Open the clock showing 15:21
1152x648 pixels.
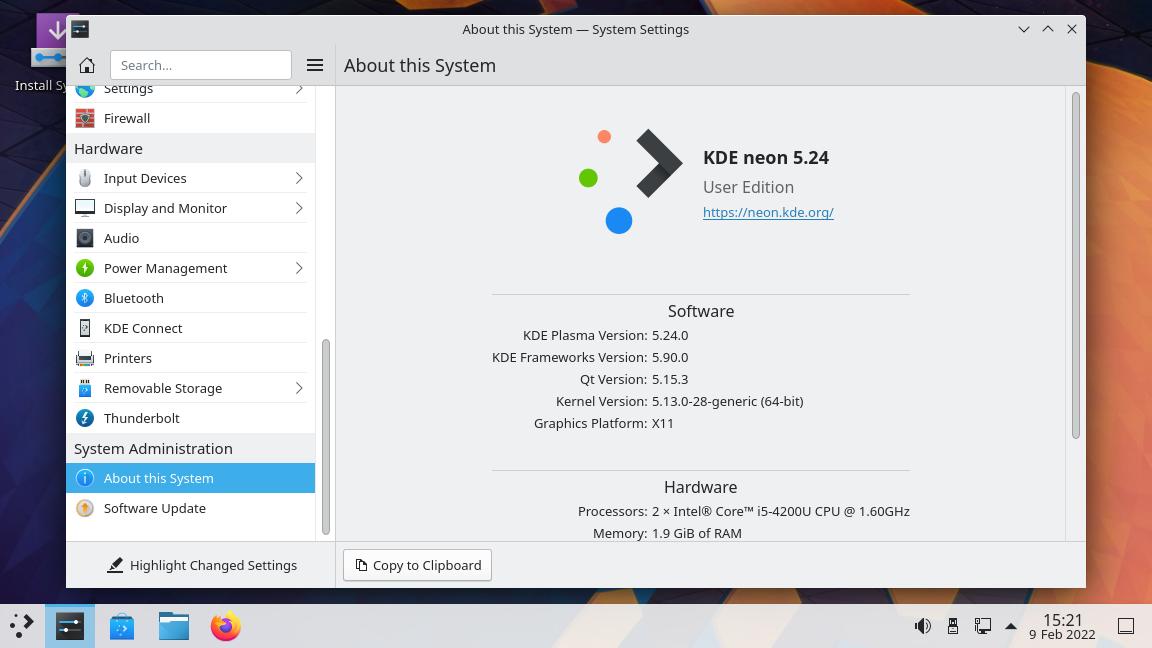[1062, 626]
